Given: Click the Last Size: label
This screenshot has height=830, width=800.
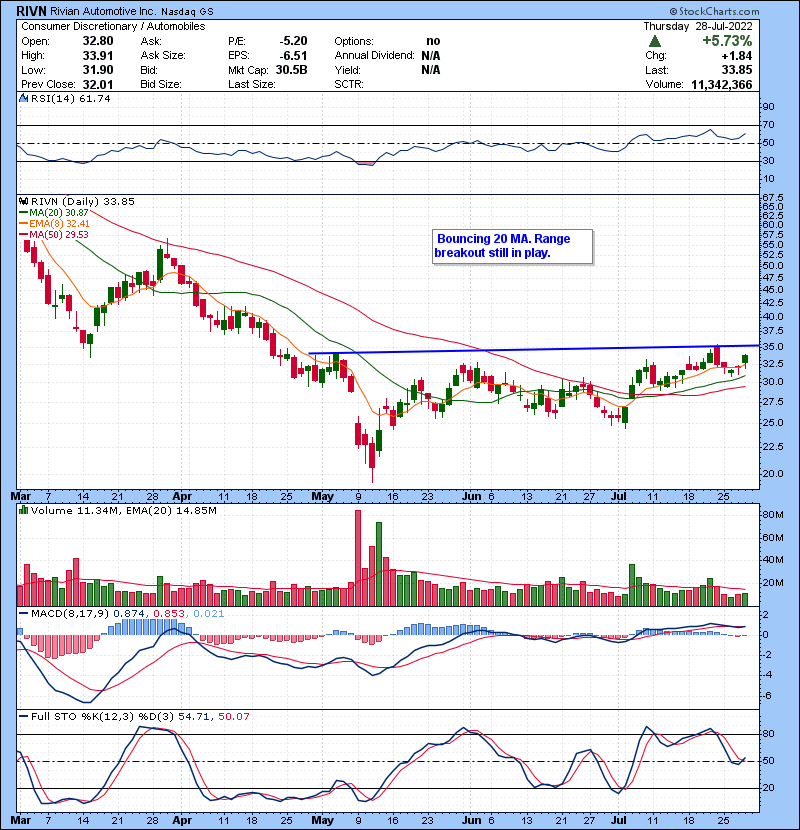Looking at the screenshot, I should (251, 84).
